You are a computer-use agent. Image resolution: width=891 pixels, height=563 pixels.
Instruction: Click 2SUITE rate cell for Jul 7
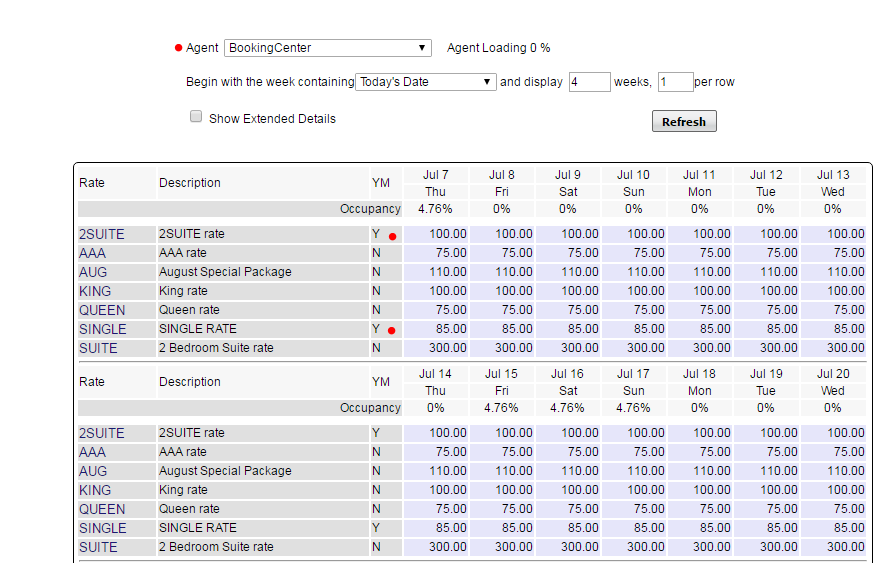pyautogui.click(x=436, y=234)
